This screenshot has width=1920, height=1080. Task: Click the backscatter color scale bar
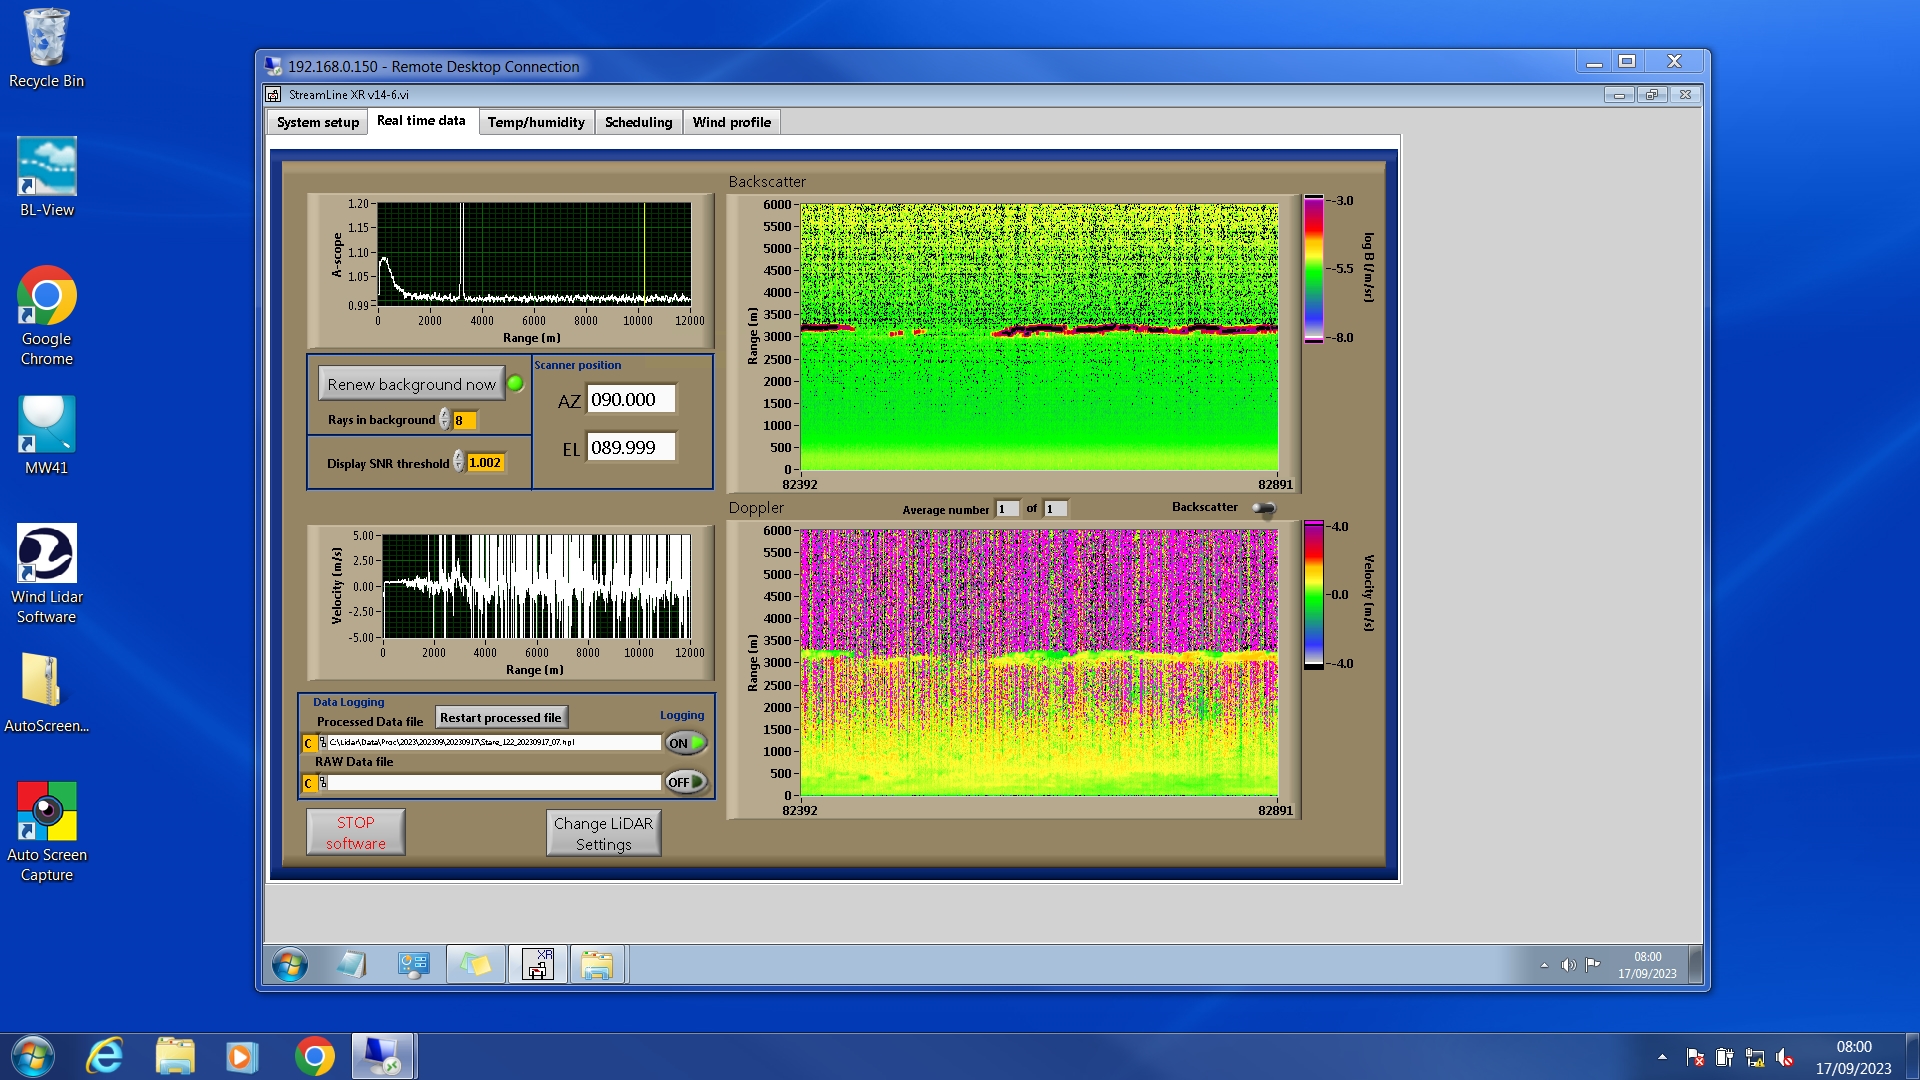(x=1313, y=268)
